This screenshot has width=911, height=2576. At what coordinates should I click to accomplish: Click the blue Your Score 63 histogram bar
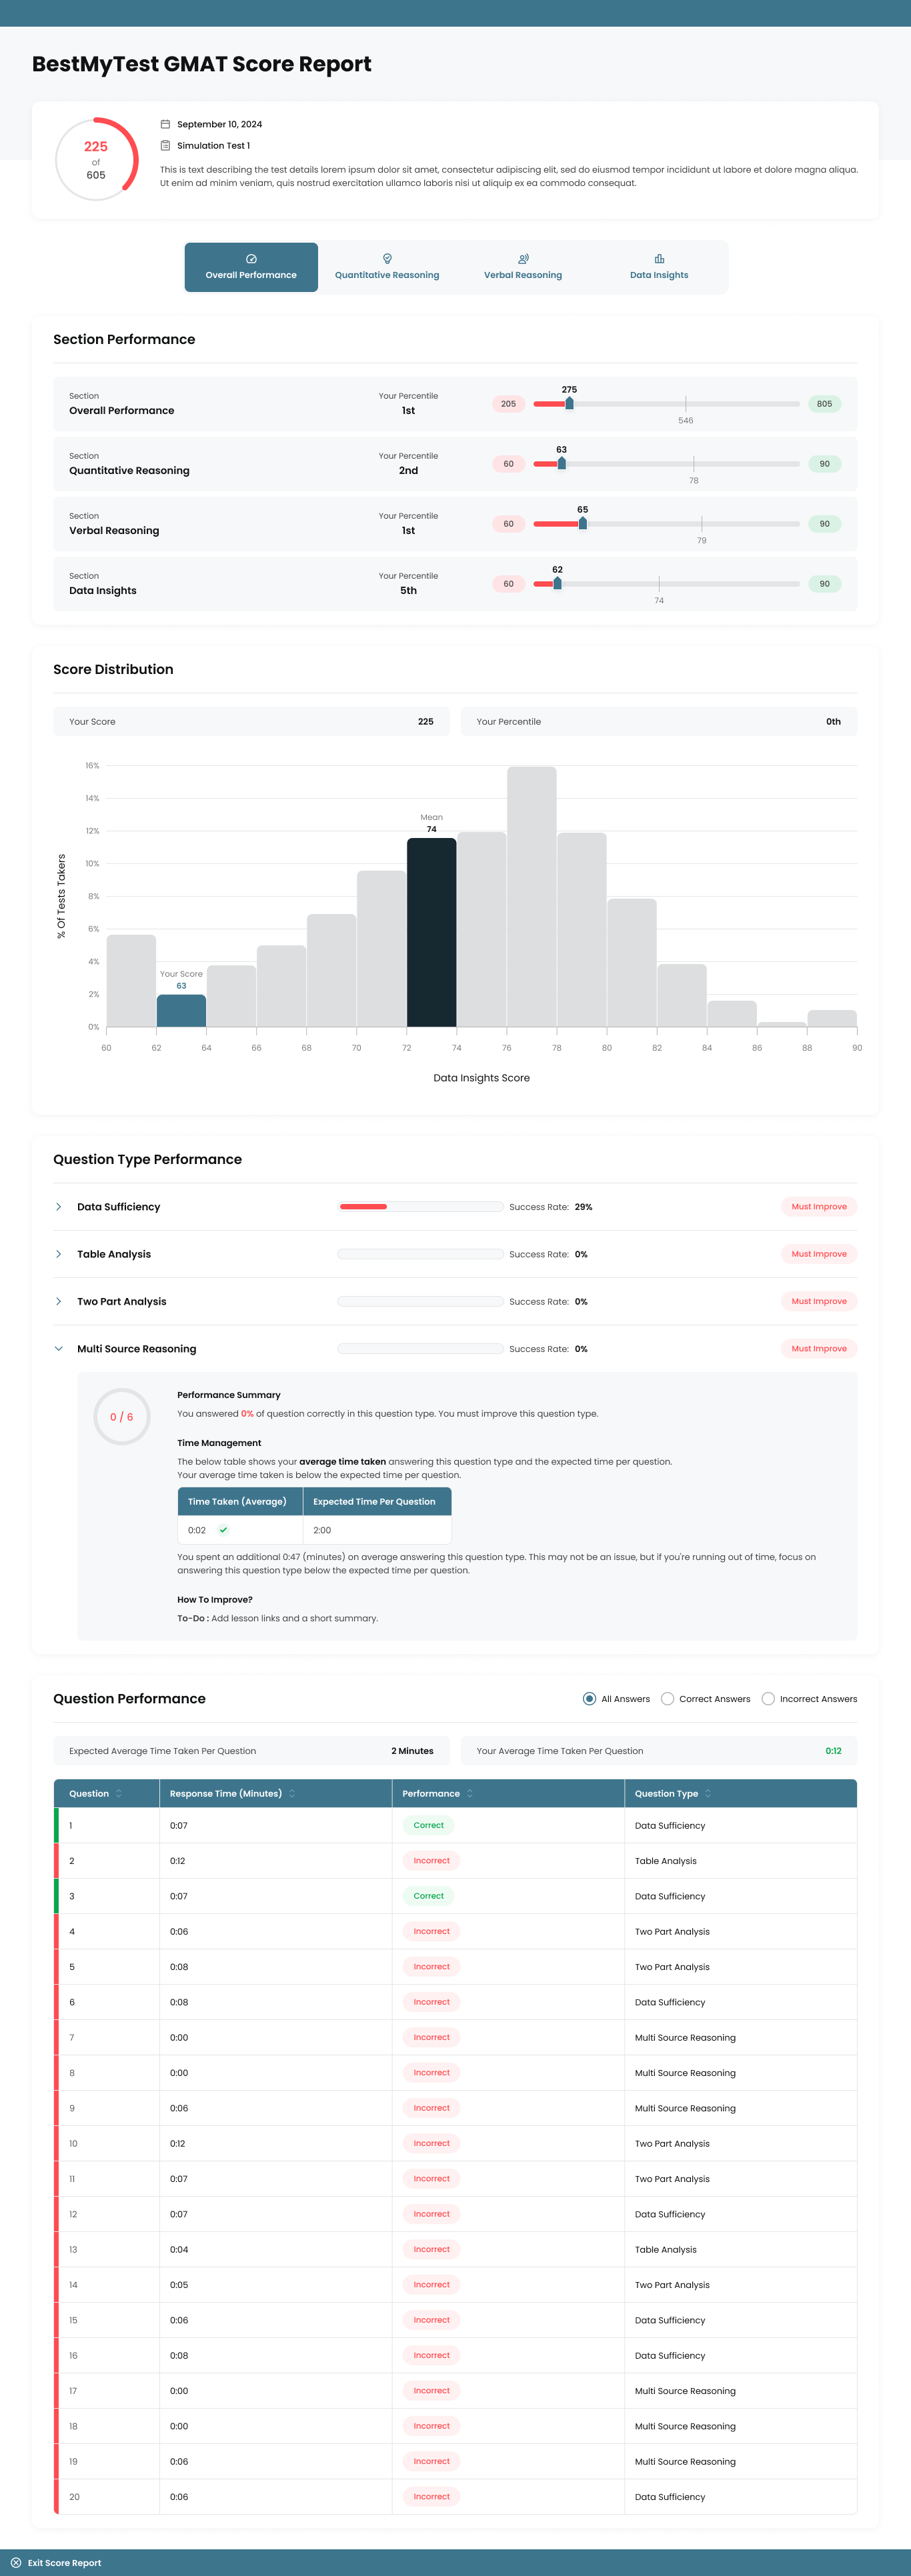click(x=181, y=1011)
